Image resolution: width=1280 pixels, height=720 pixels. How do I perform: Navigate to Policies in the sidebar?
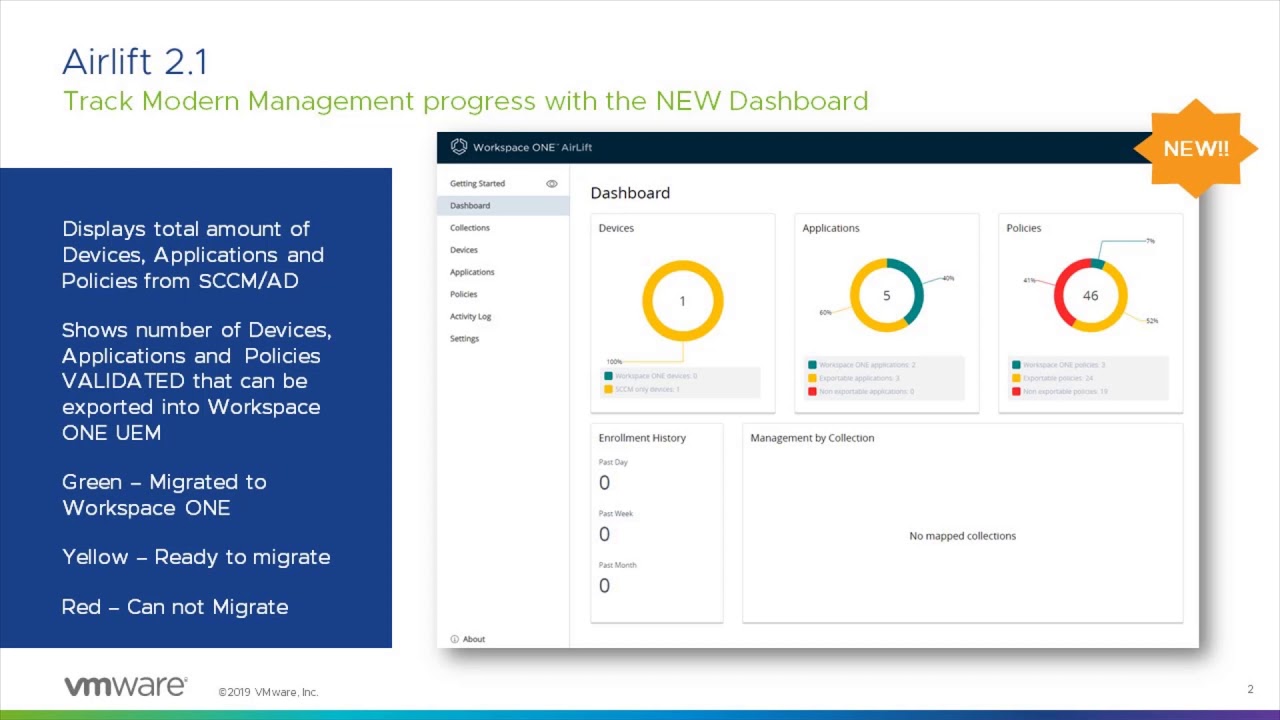(463, 294)
